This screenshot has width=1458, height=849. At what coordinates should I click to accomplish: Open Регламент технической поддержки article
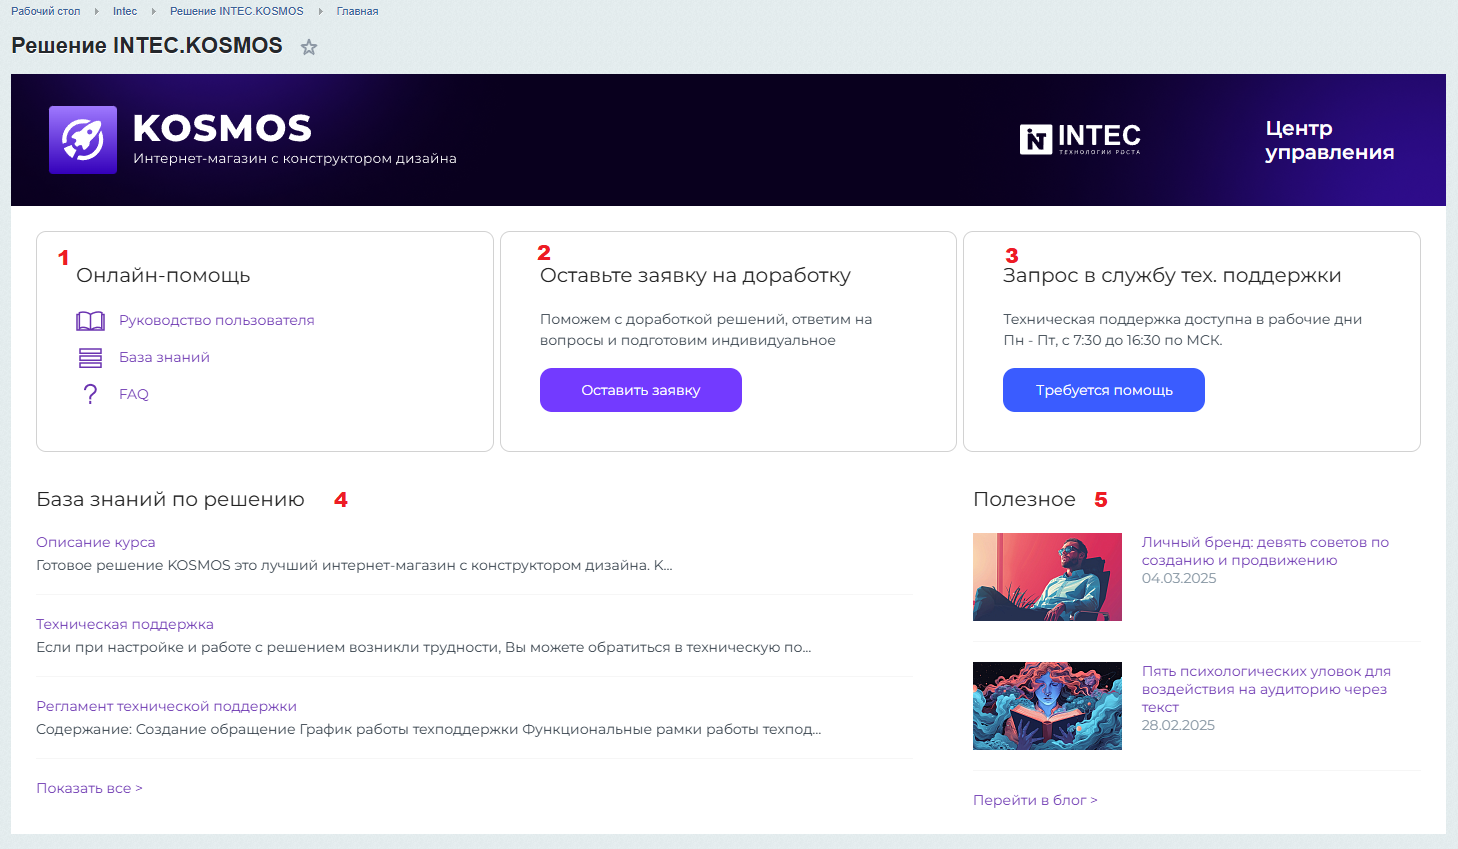point(166,706)
